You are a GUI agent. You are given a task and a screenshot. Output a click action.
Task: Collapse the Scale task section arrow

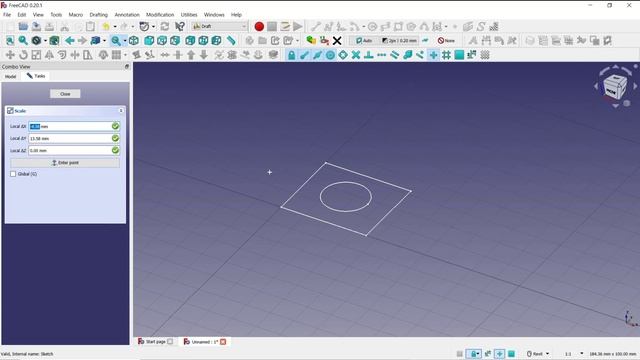pyautogui.click(x=121, y=111)
